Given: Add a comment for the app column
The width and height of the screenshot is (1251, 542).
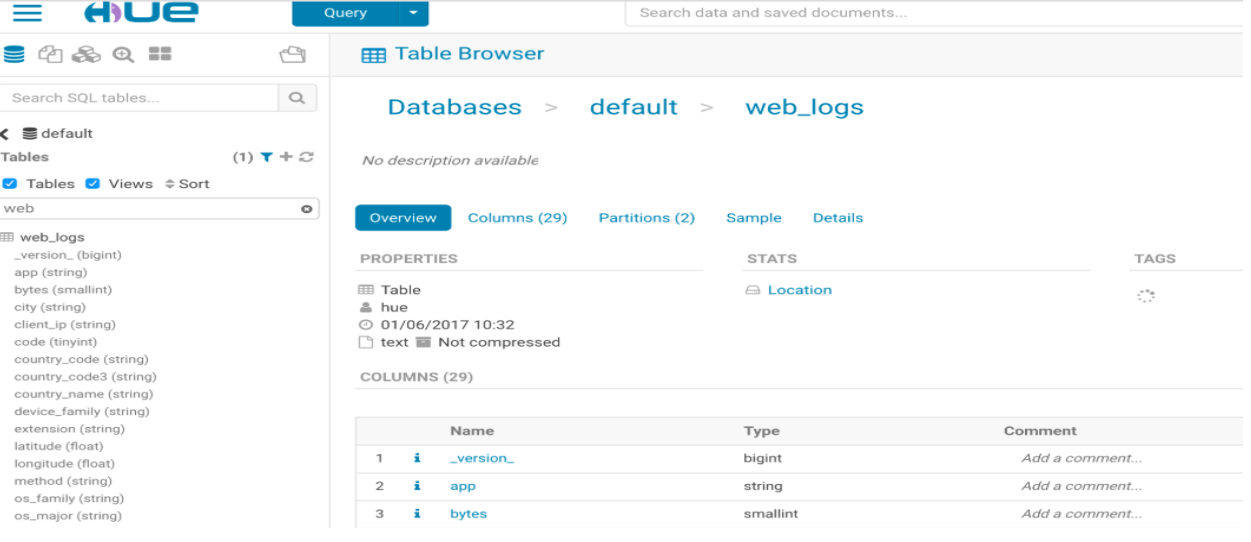Looking at the screenshot, I should click(x=1081, y=486).
